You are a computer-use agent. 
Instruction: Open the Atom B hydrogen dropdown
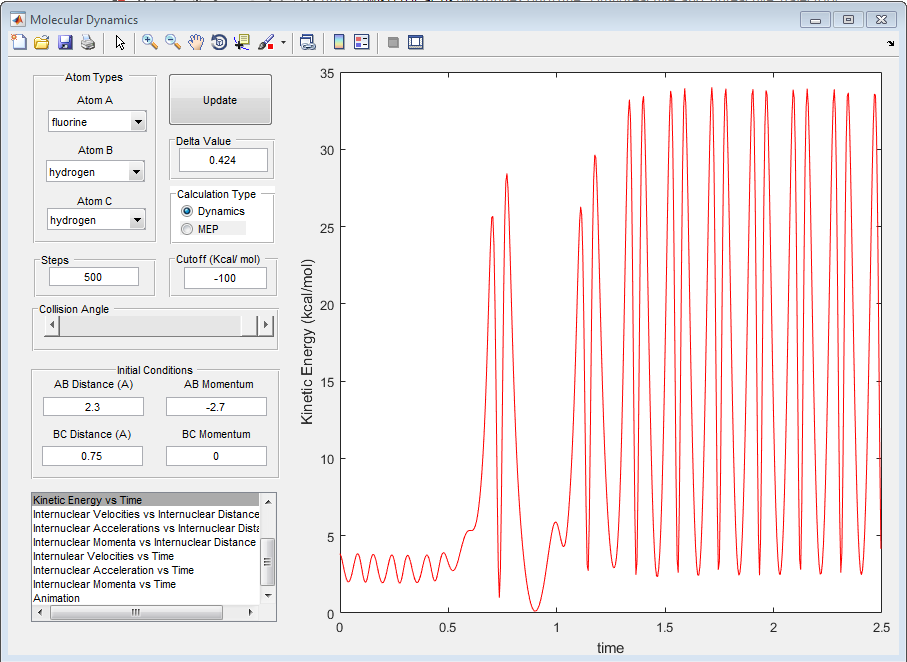click(x=138, y=172)
